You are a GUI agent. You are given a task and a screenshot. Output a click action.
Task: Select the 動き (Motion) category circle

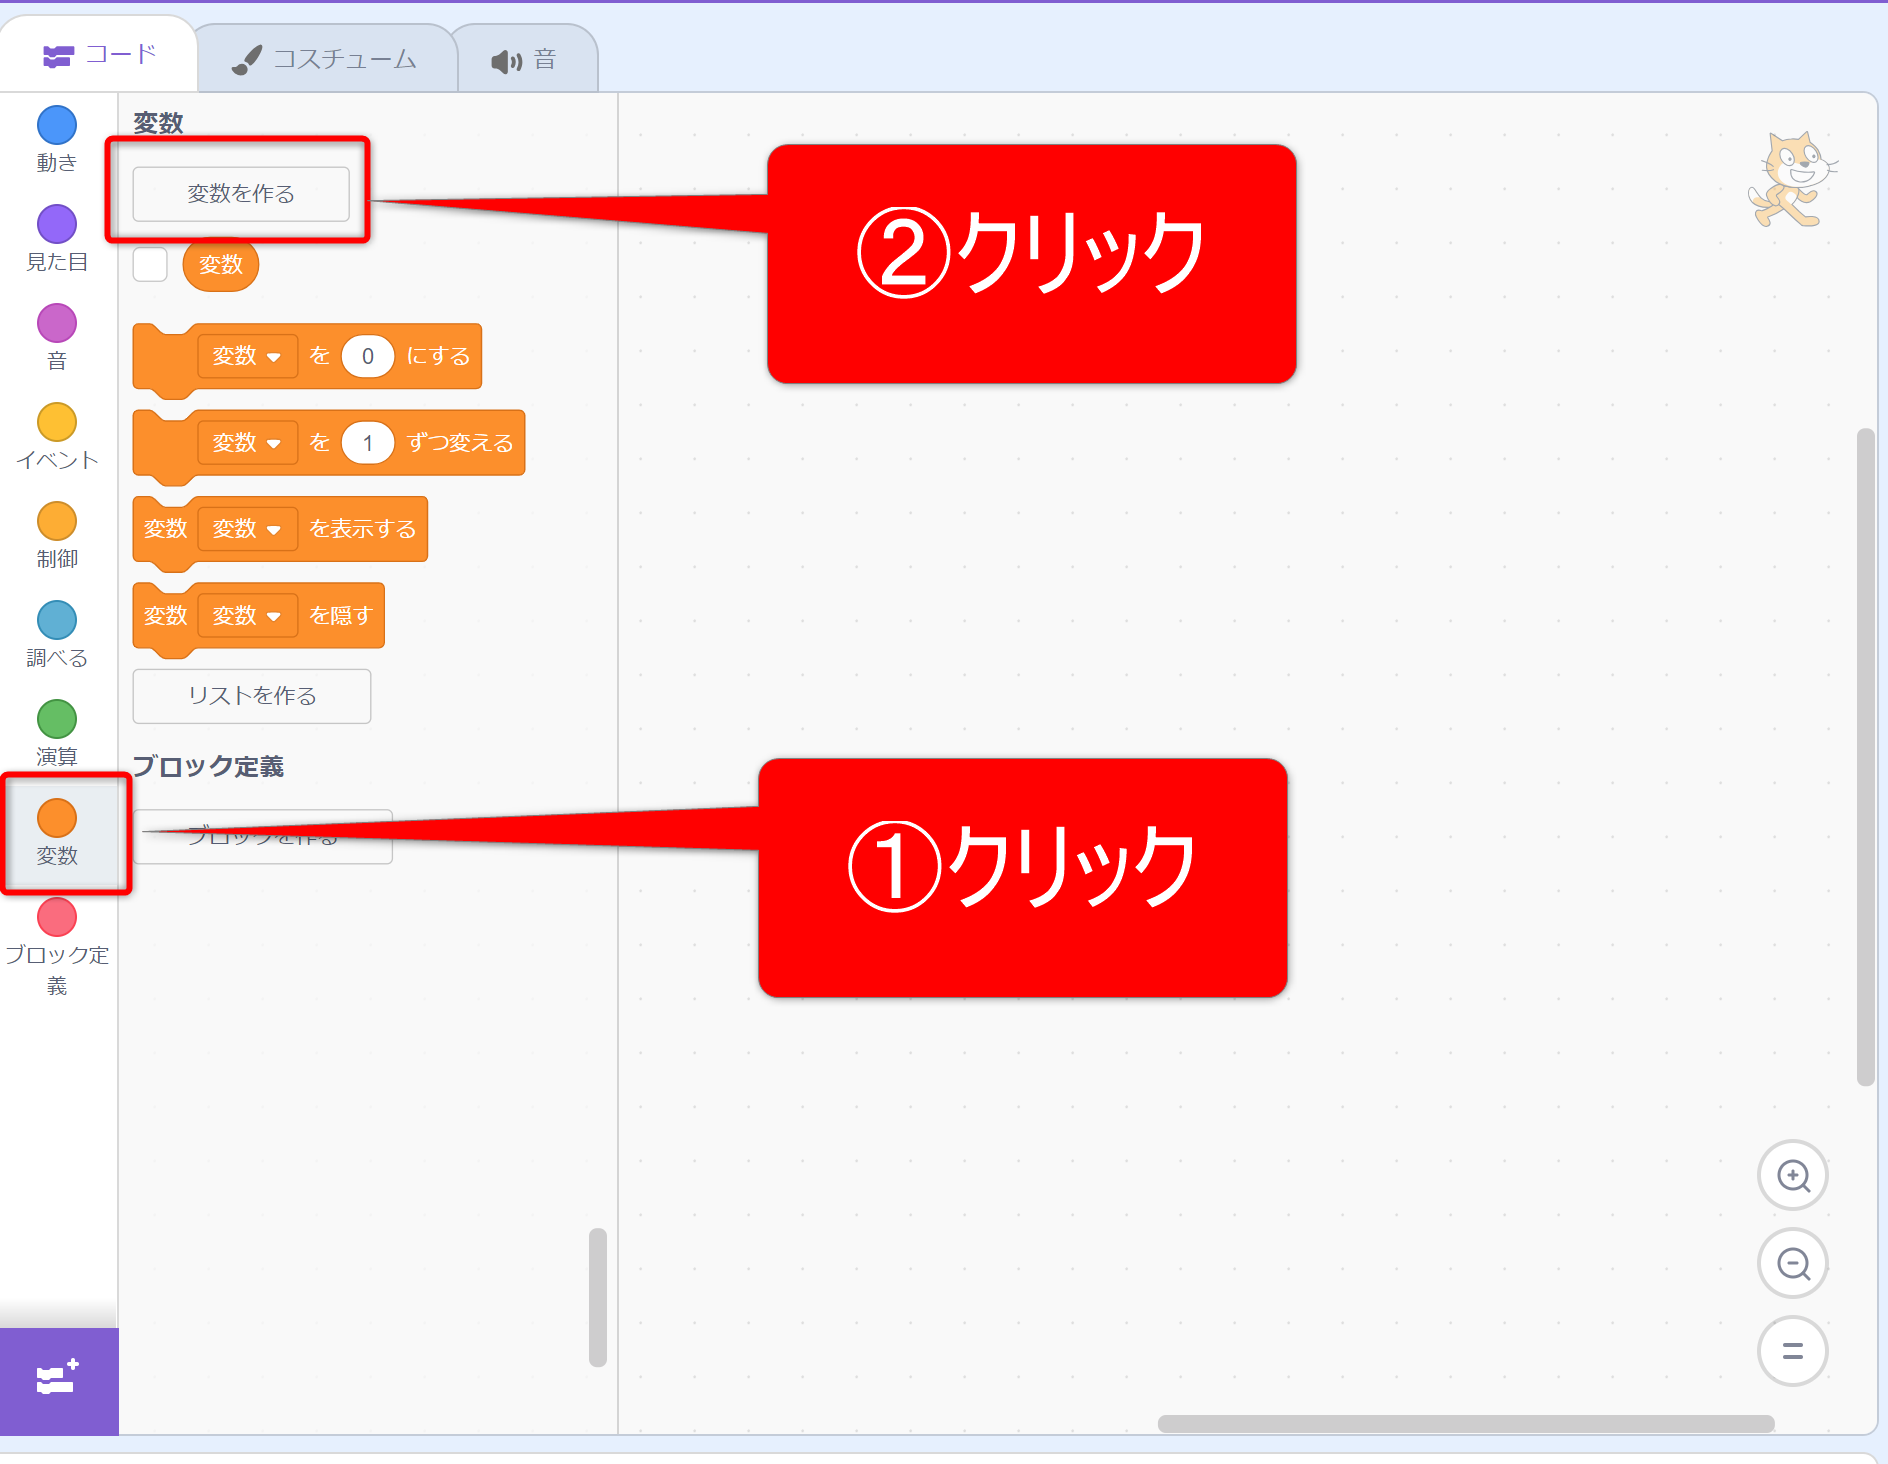[x=57, y=126]
